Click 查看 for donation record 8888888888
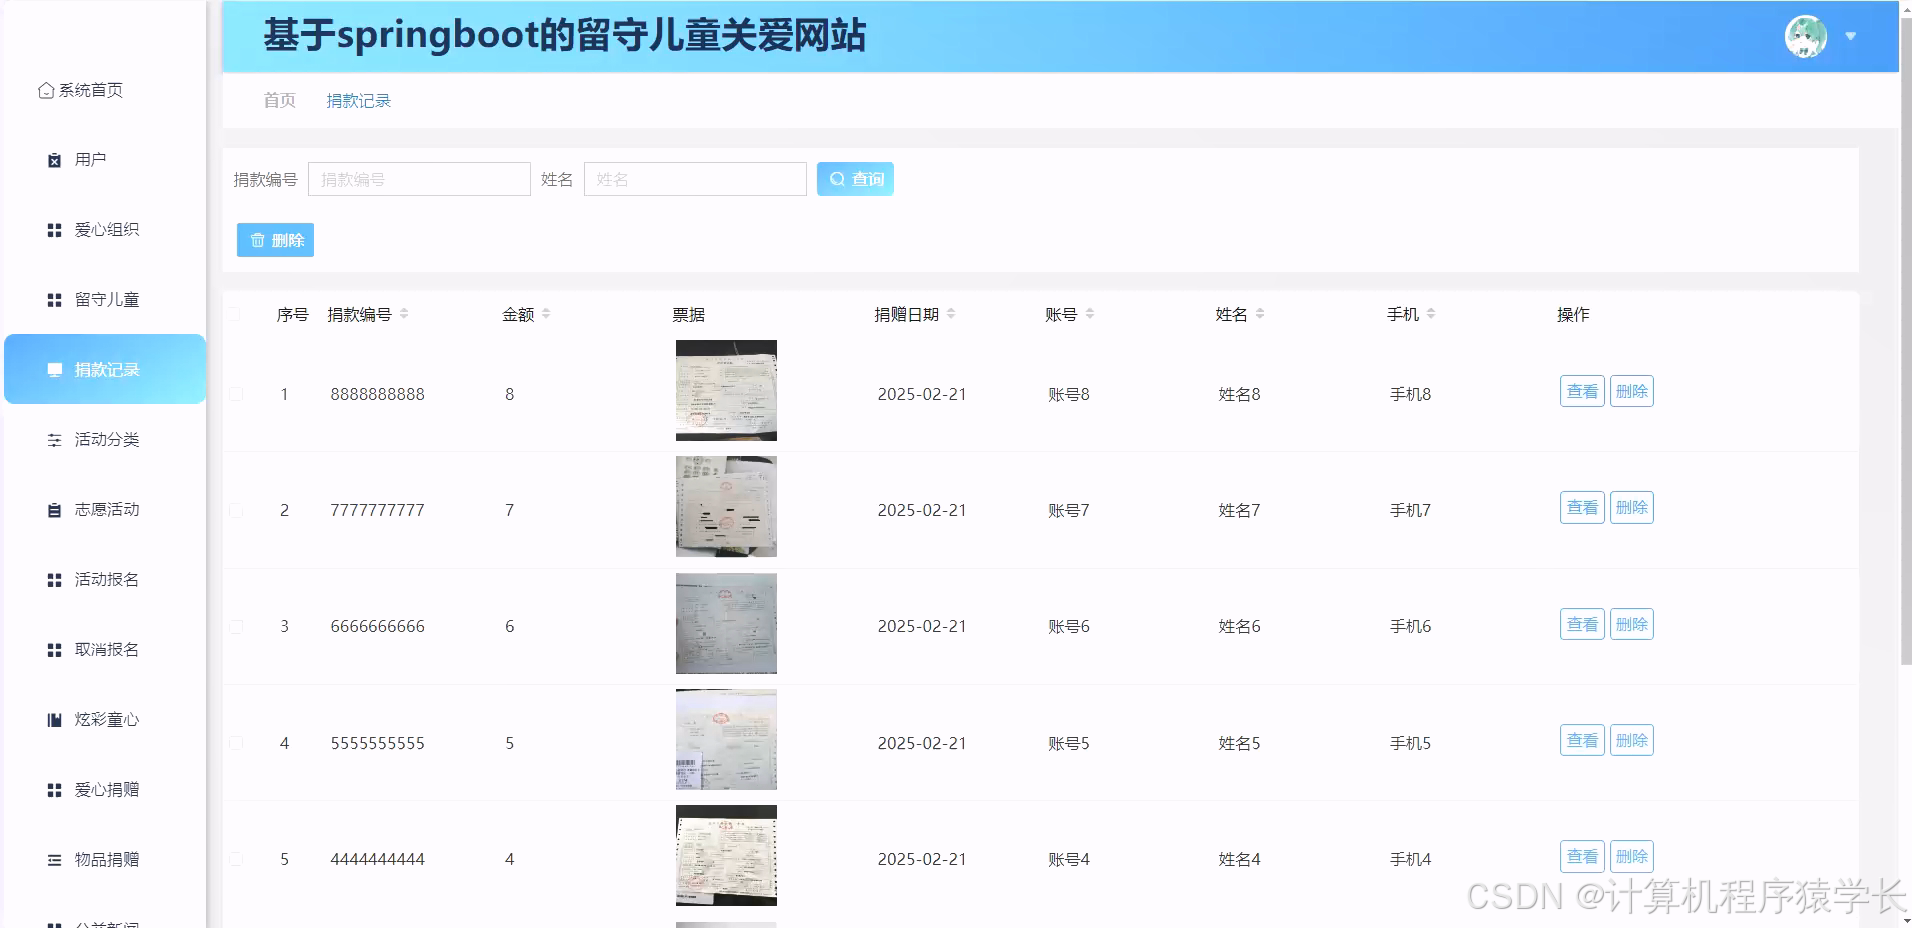Viewport: 1912px width, 928px height. point(1582,391)
